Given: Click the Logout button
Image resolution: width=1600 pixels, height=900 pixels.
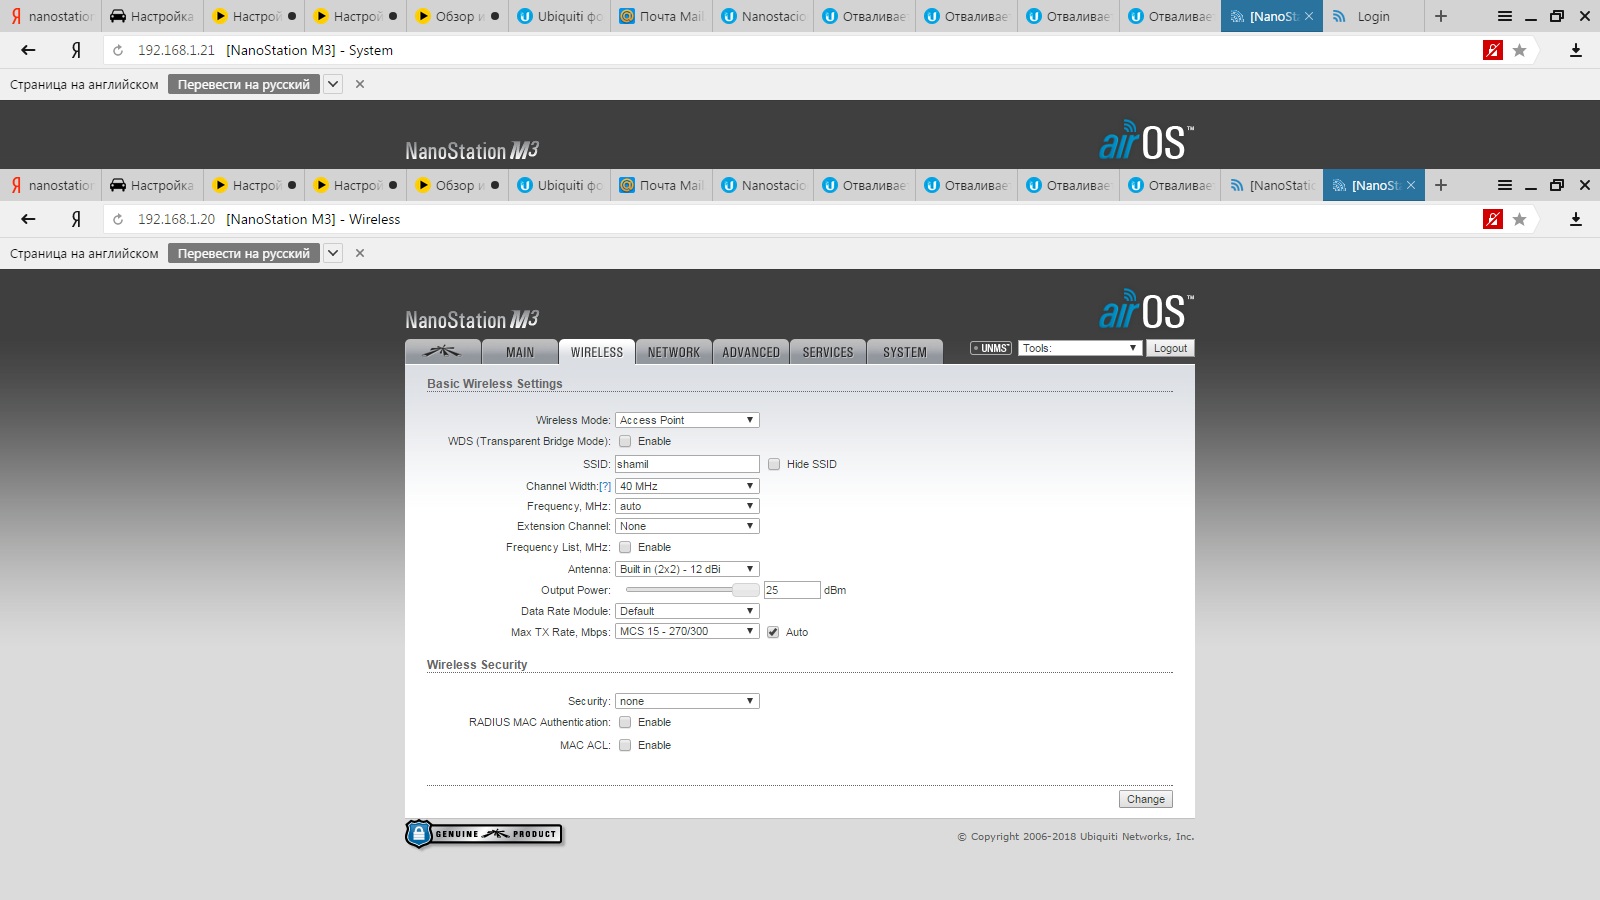Looking at the screenshot, I should (x=1170, y=348).
